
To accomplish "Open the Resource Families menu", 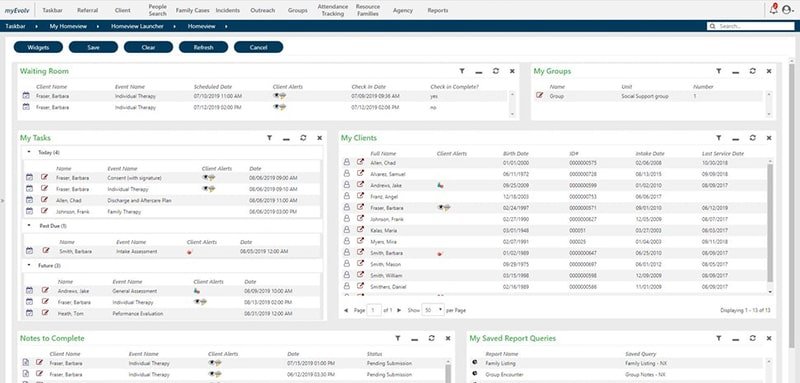I will 368,10.
